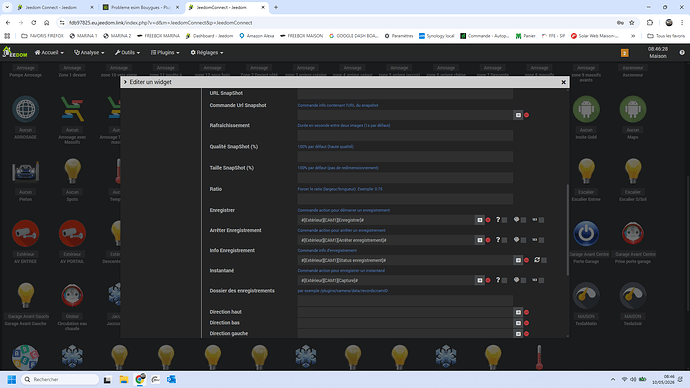
Task: Expand the hidden bookmarks overflow chevron
Action: pyautogui.click(x=633, y=36)
